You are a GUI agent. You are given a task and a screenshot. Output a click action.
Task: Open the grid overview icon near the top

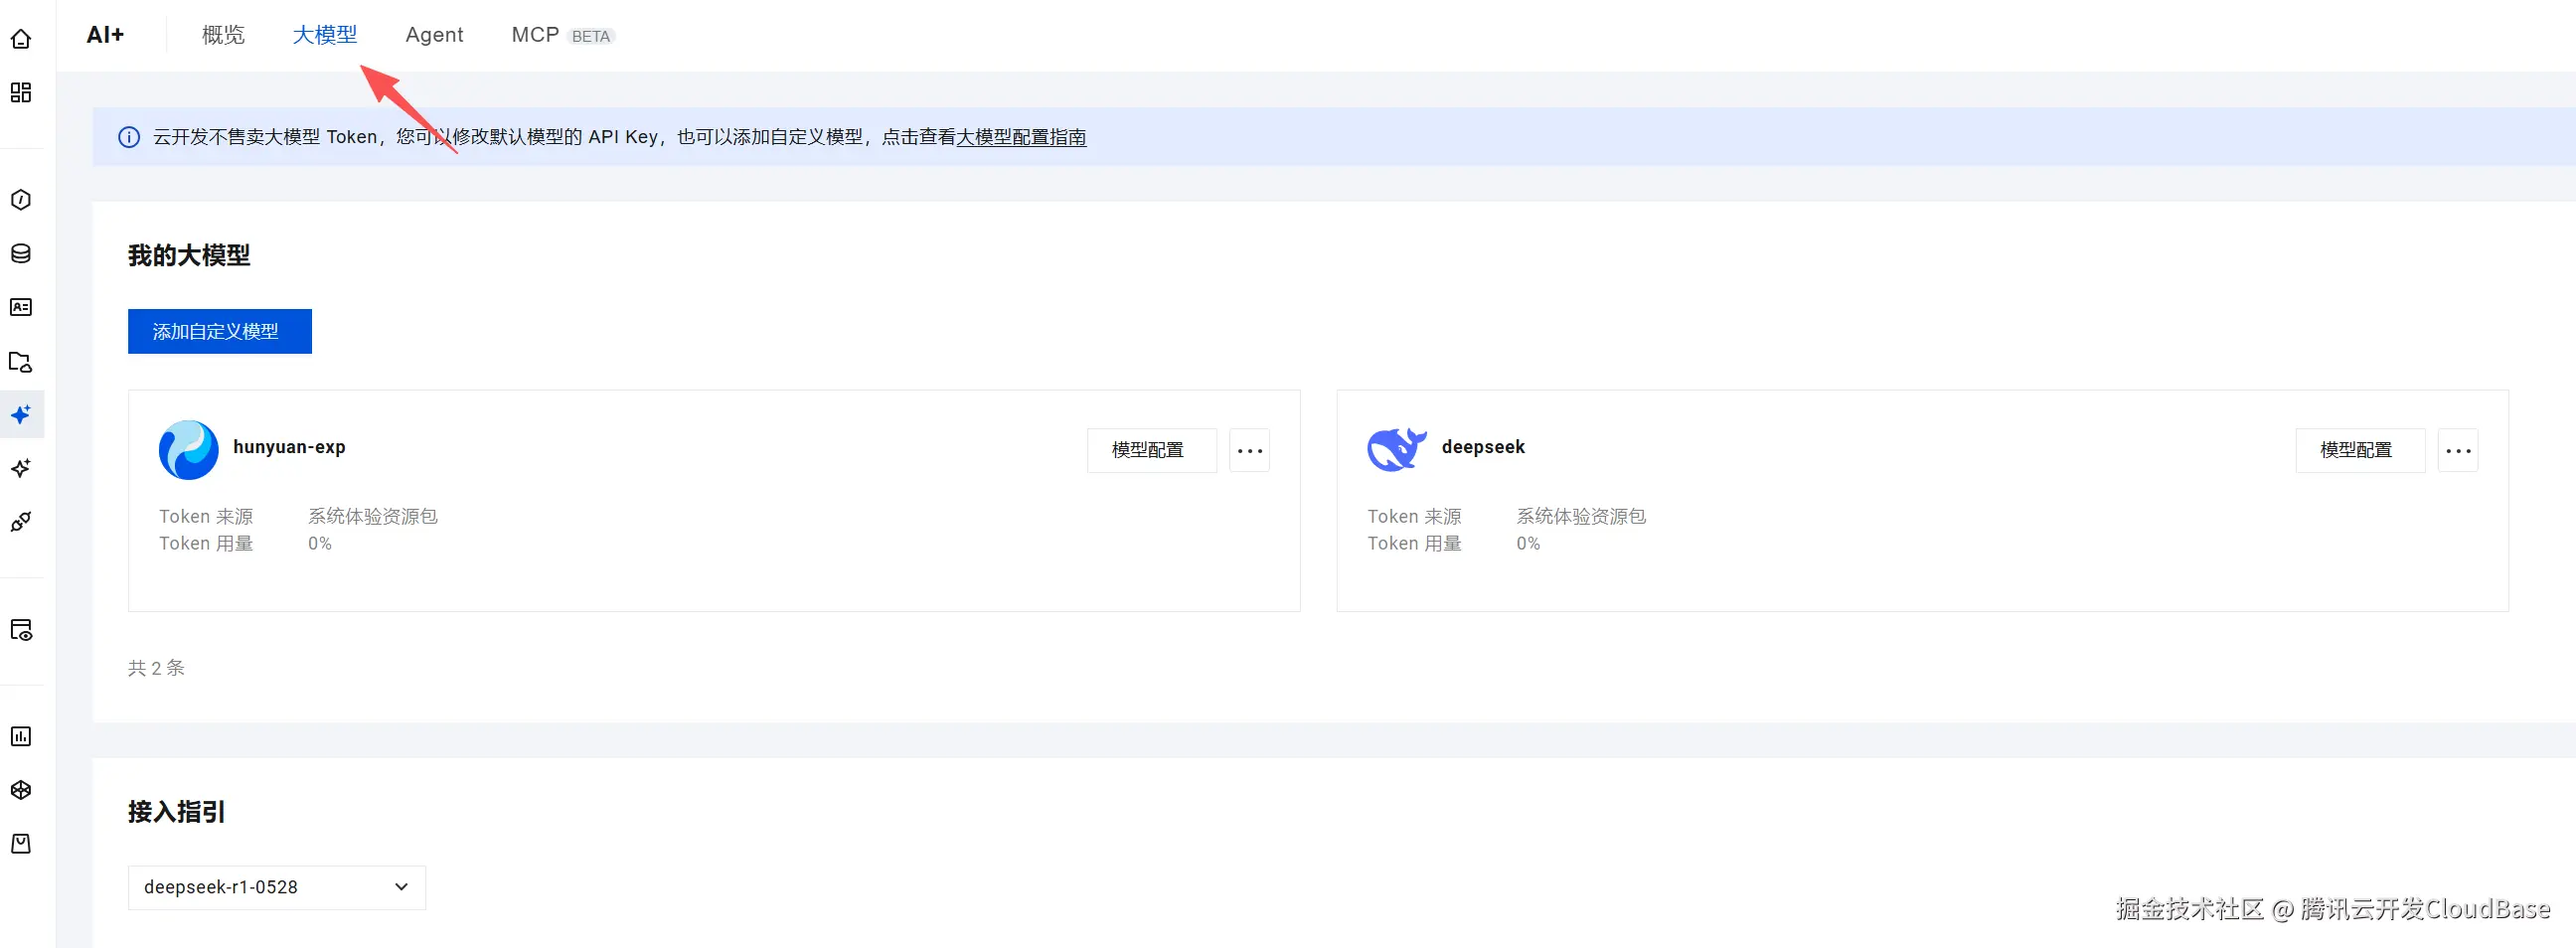point(21,92)
